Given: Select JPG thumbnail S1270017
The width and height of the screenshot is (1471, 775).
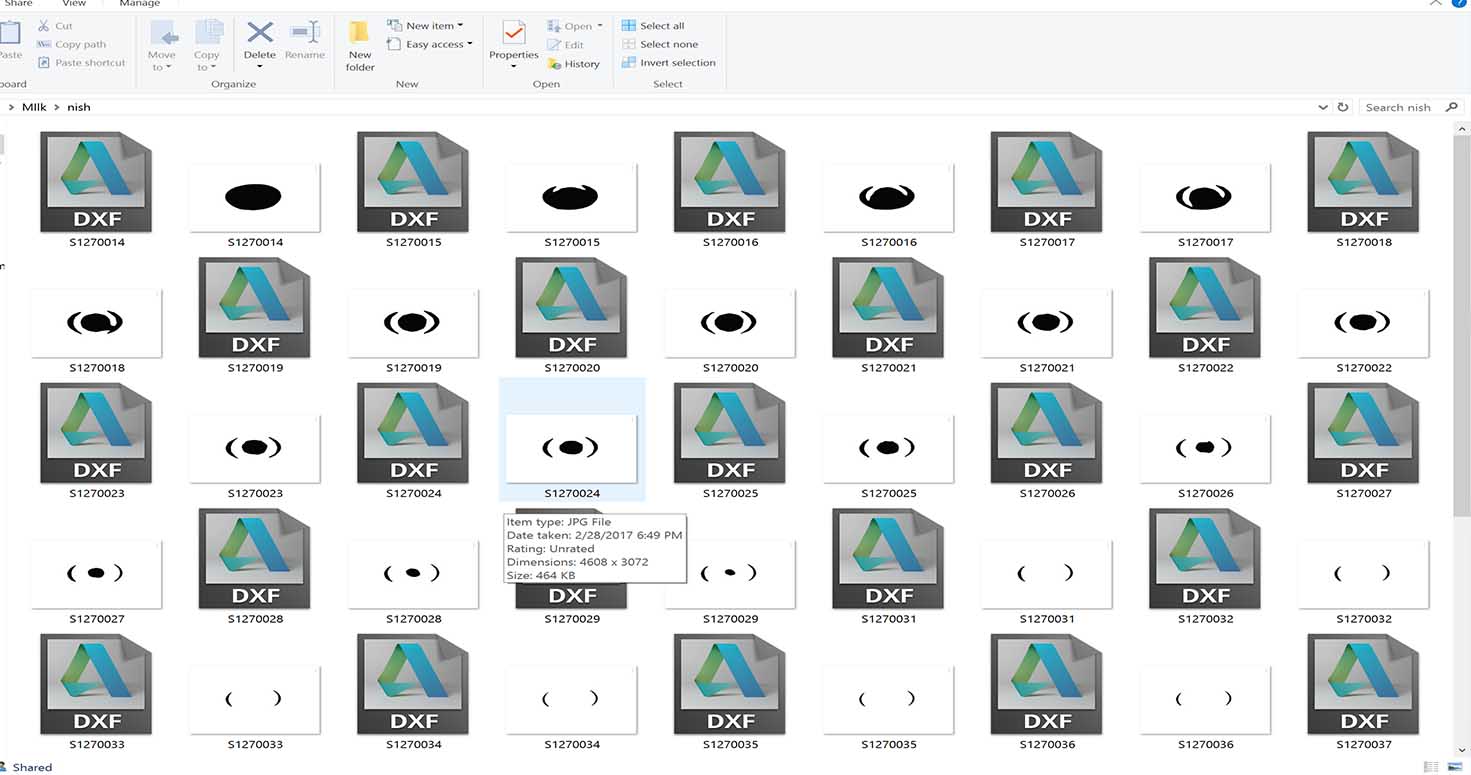Looking at the screenshot, I should click(x=1205, y=197).
